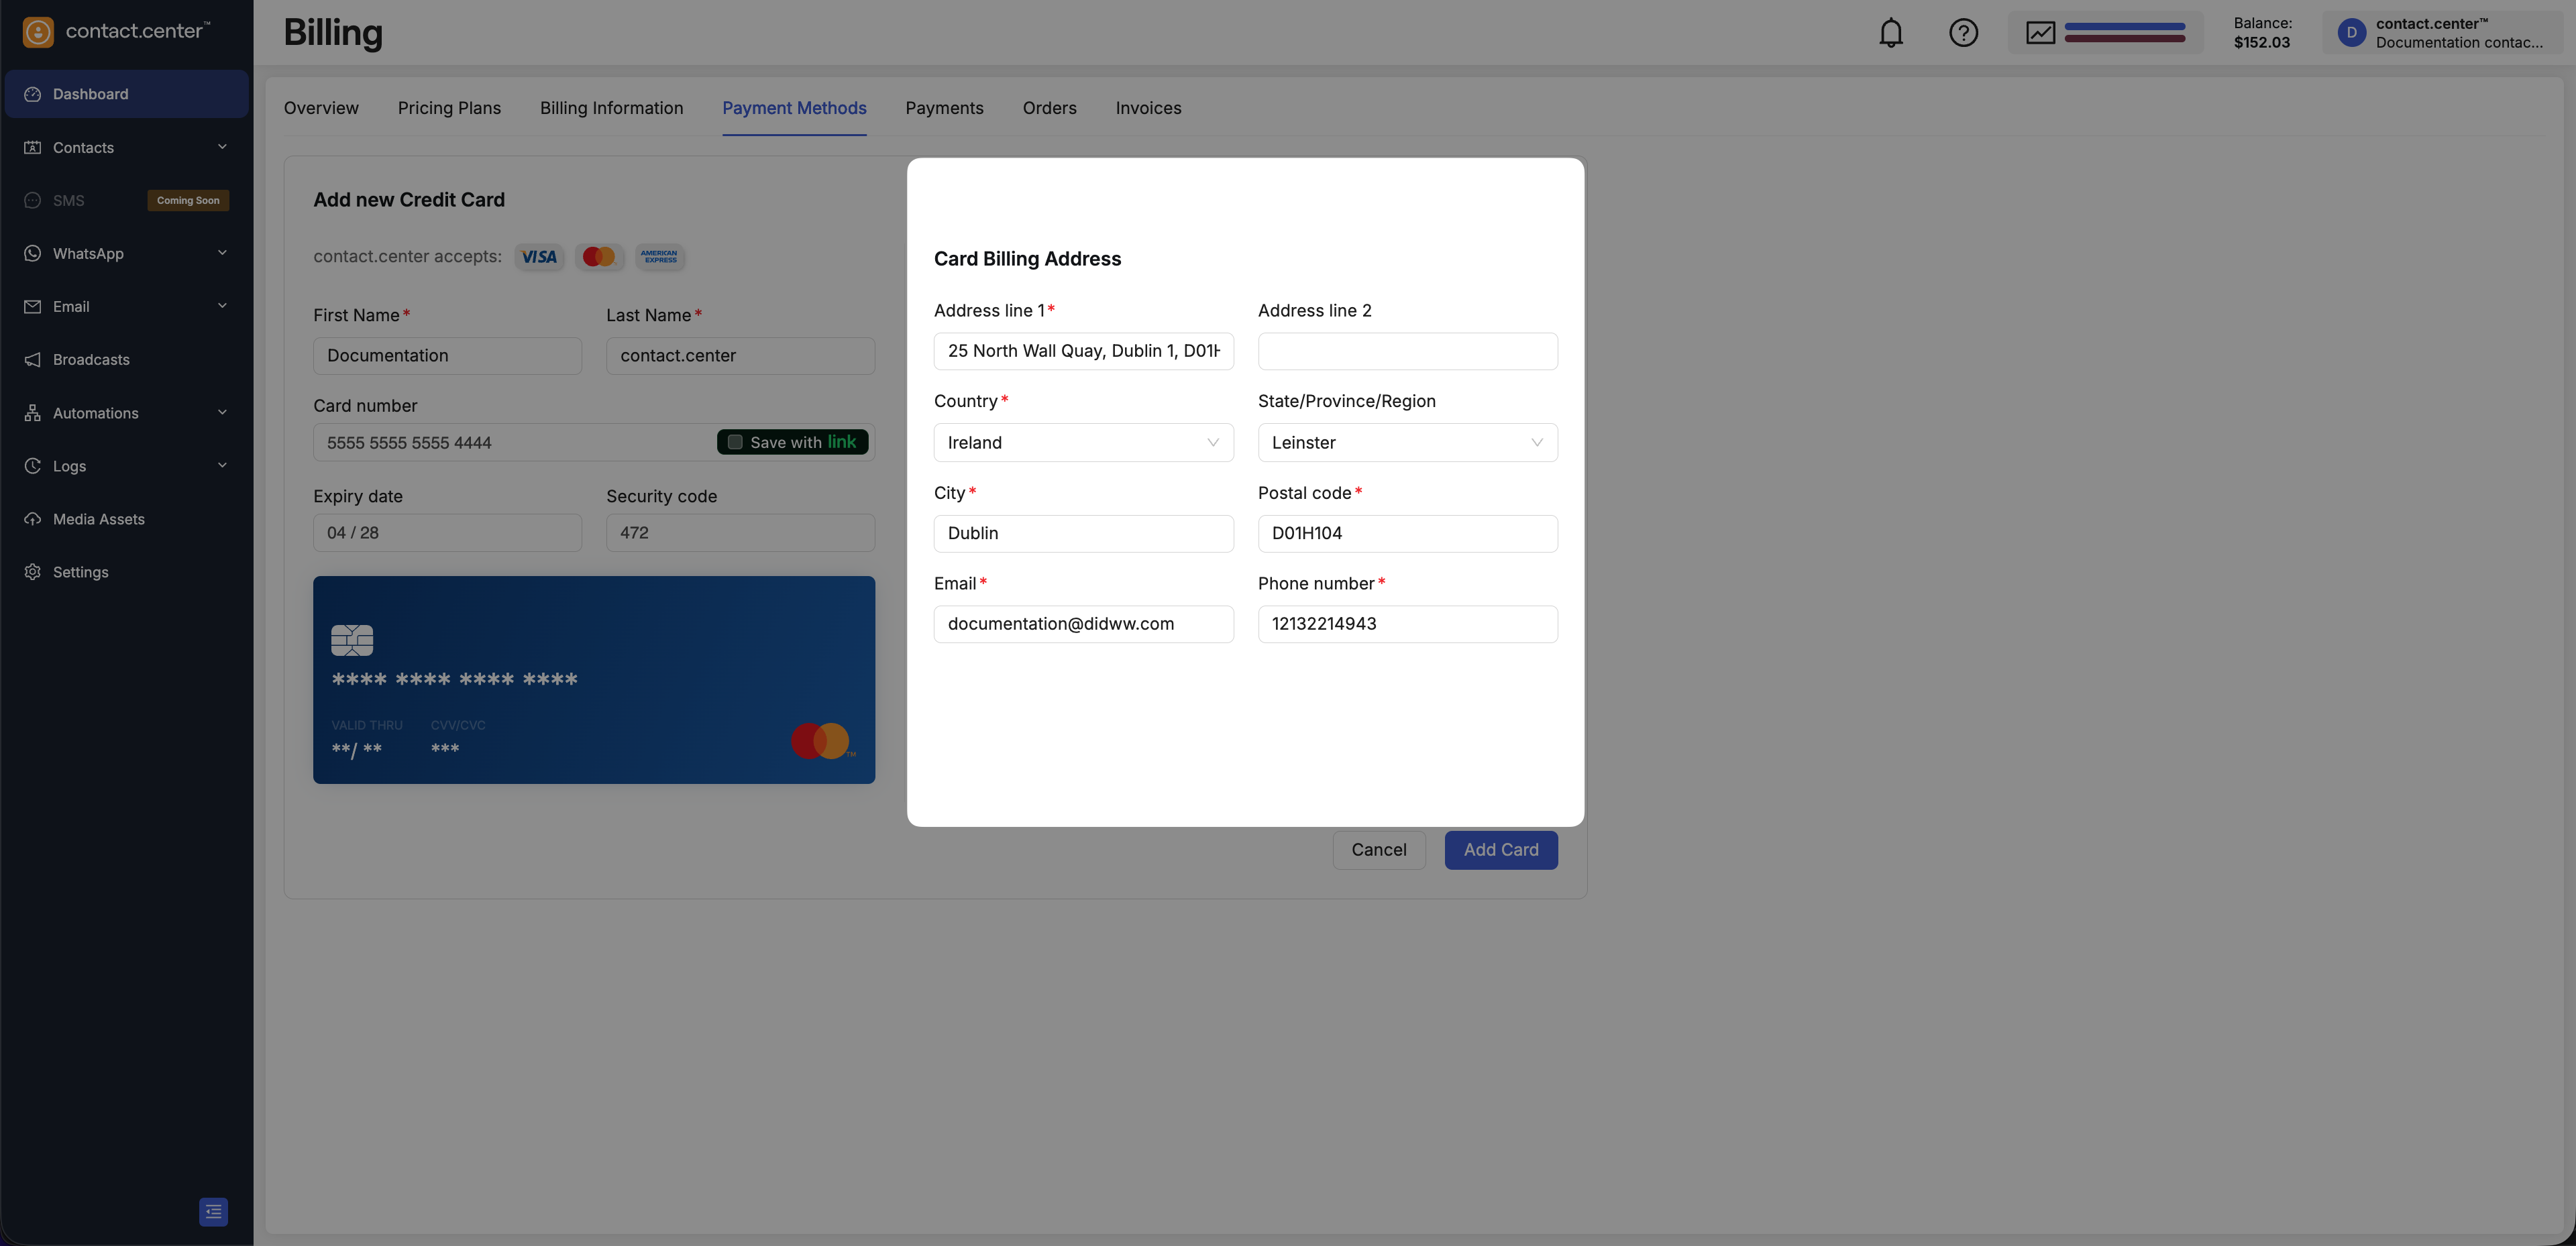Click the sidebar collapse icon at bottom

[x=213, y=1211]
